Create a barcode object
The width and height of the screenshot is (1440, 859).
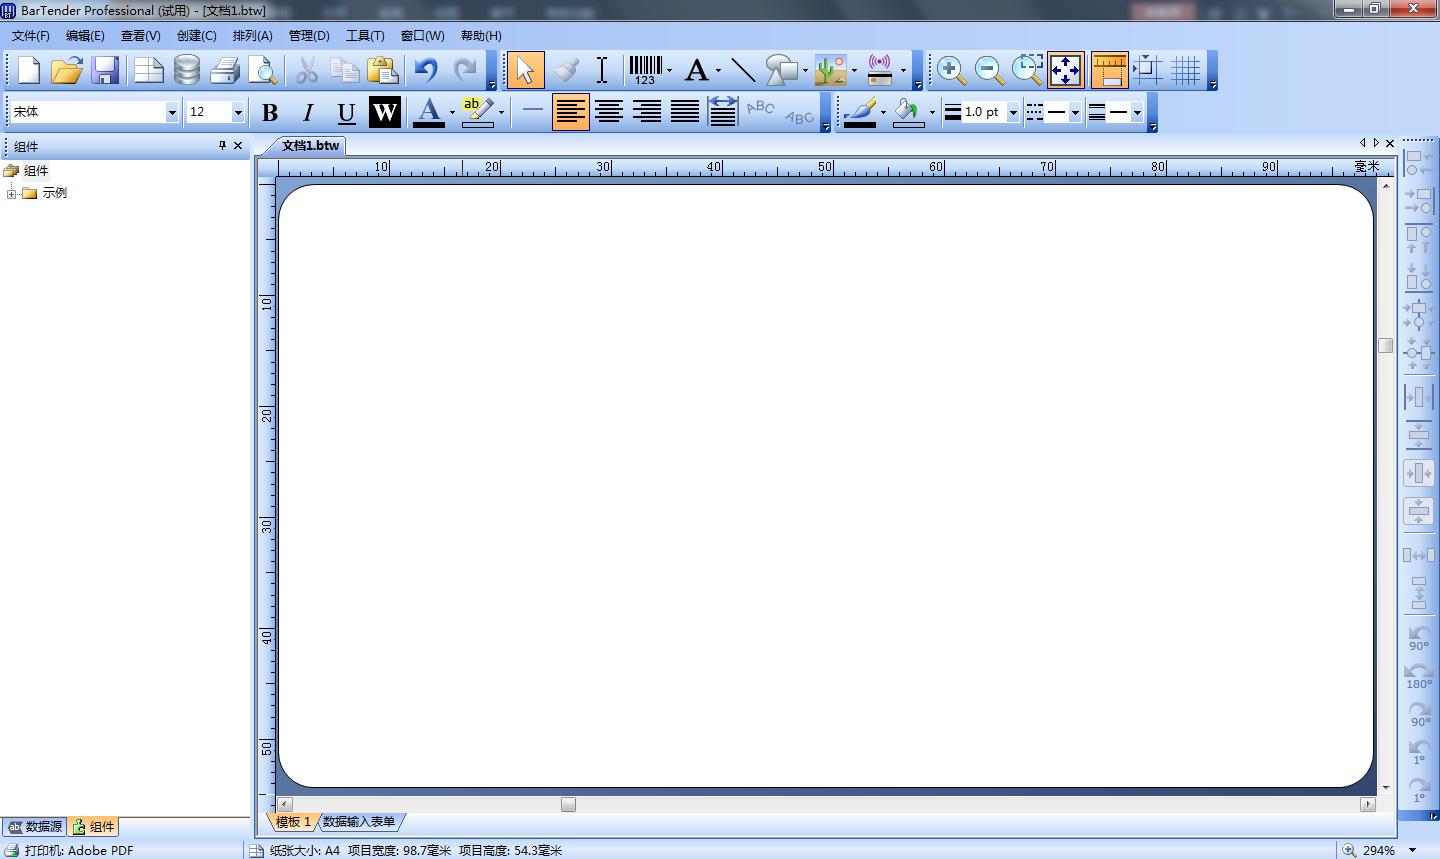[645, 70]
